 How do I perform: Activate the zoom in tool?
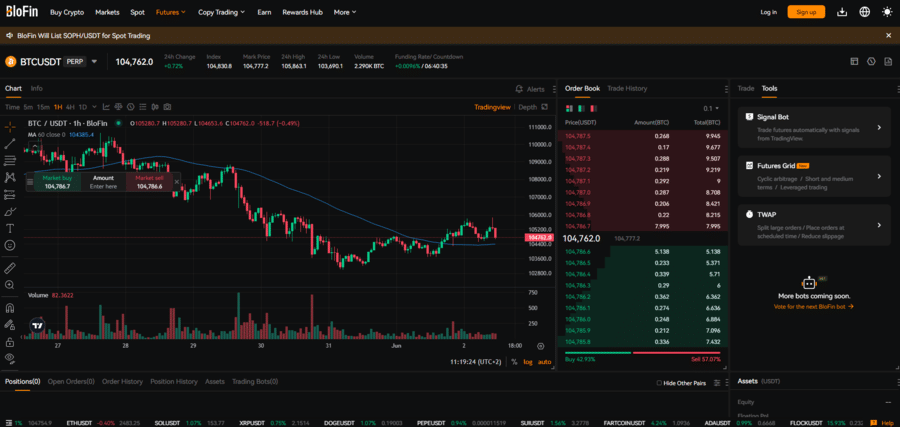tap(10, 285)
